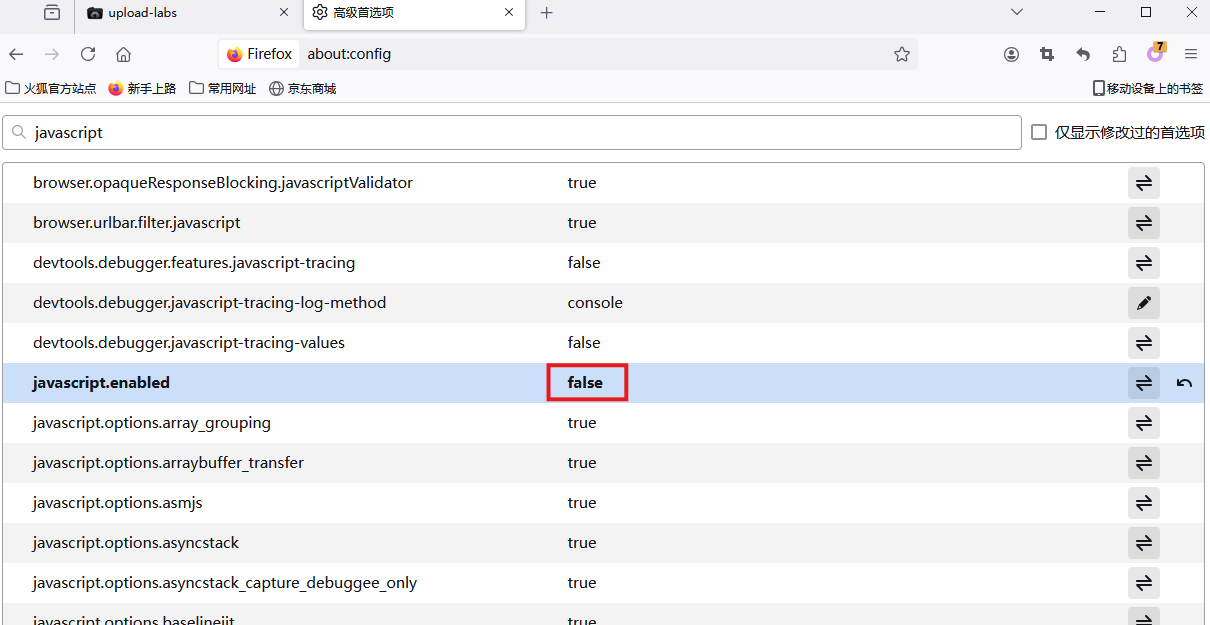Screen dimensions: 1210x625
Task: Click the purple extension icon with badge 7
Action: 1155,54
